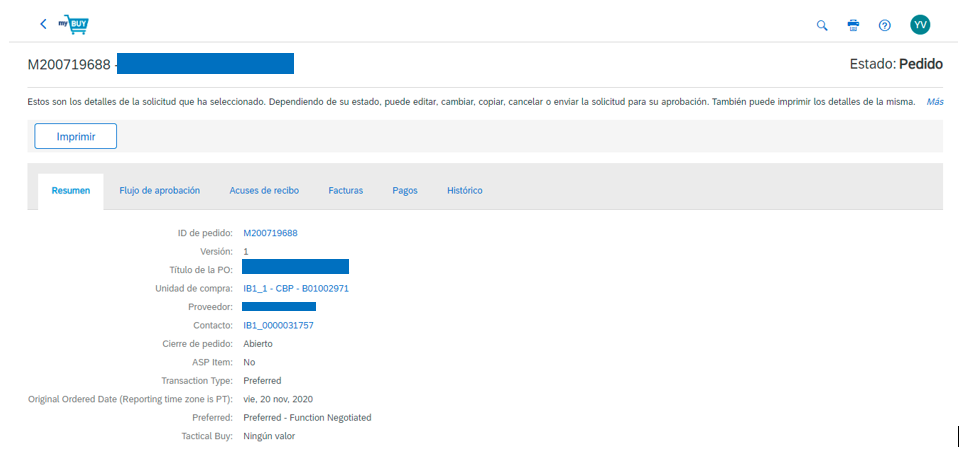Open contact link IB1_0000031757
Viewport: 972px width, 456px height.
tap(278, 325)
